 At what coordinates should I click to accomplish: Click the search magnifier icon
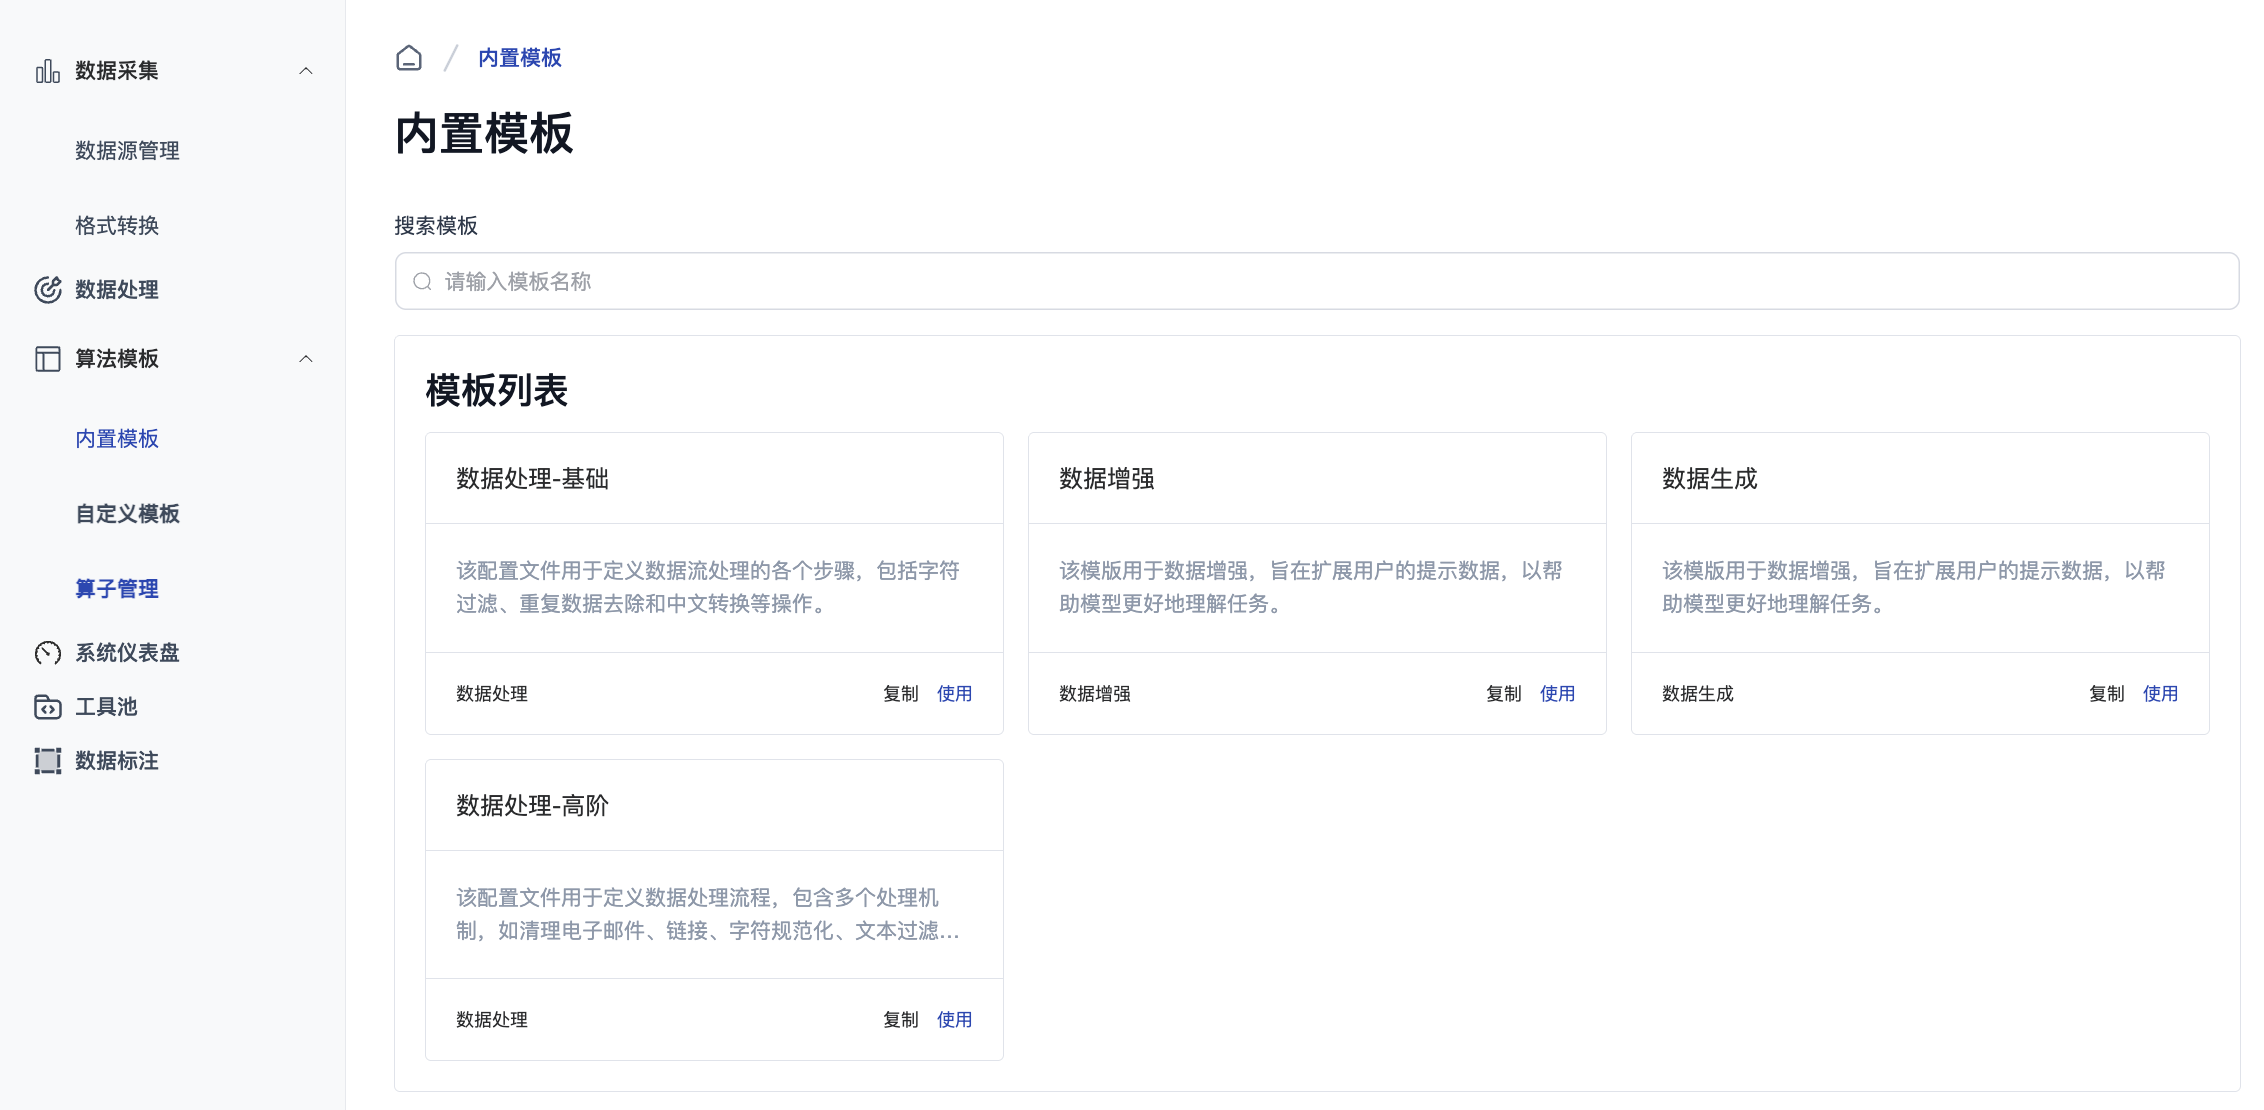point(423,282)
